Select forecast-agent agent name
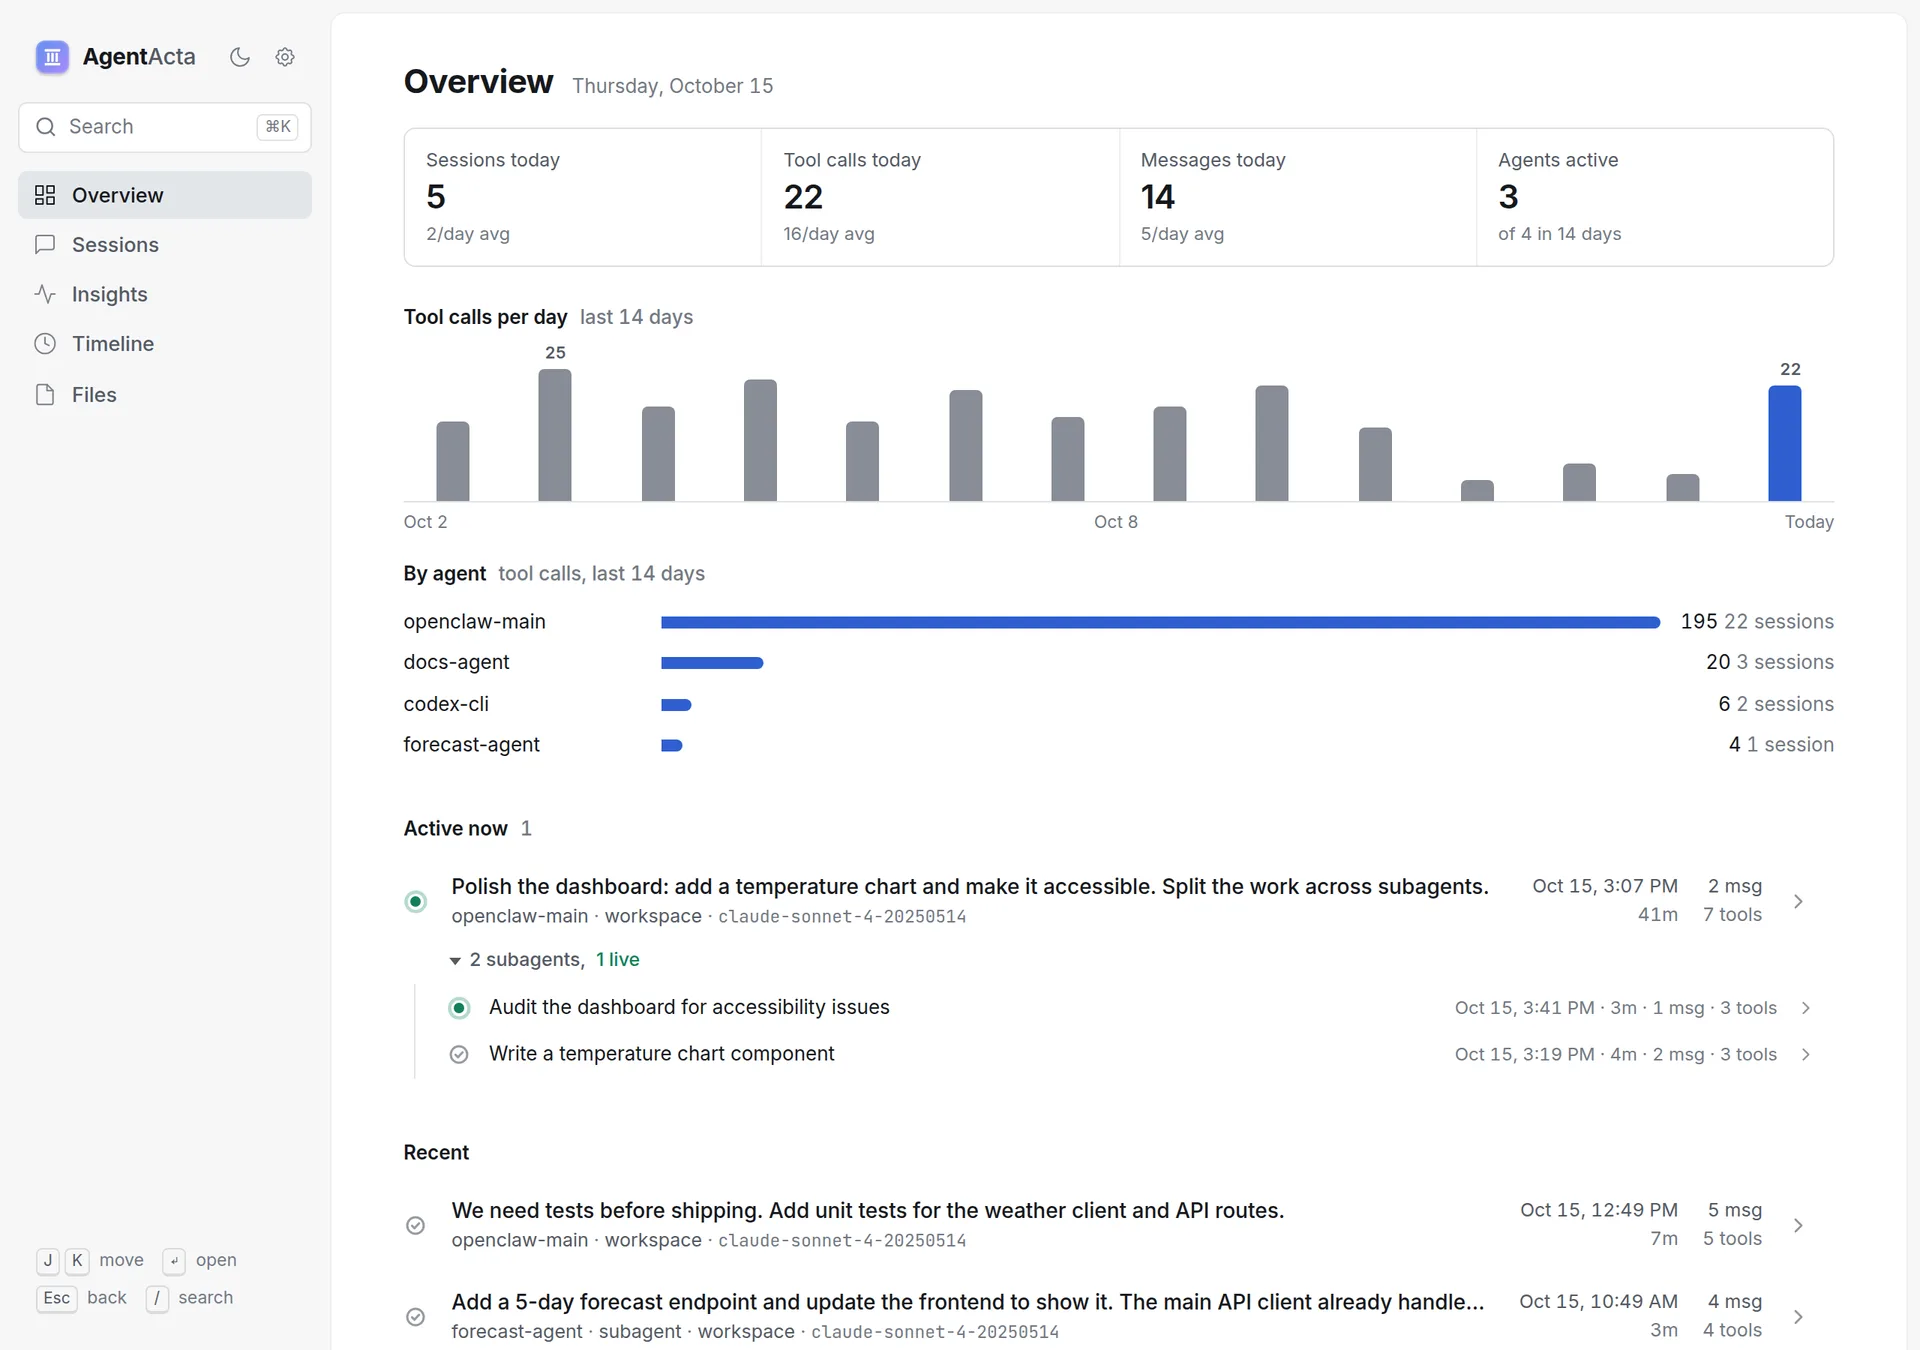 point(472,745)
